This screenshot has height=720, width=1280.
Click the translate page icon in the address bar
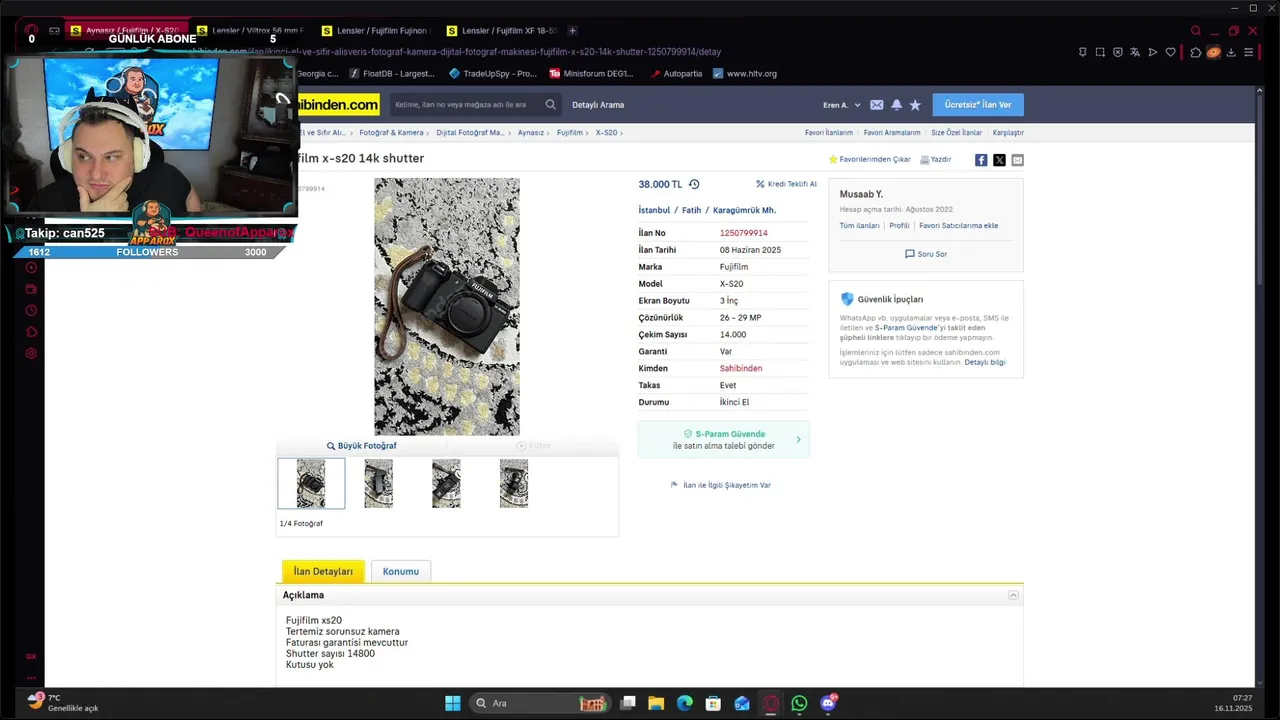click(x=1135, y=52)
